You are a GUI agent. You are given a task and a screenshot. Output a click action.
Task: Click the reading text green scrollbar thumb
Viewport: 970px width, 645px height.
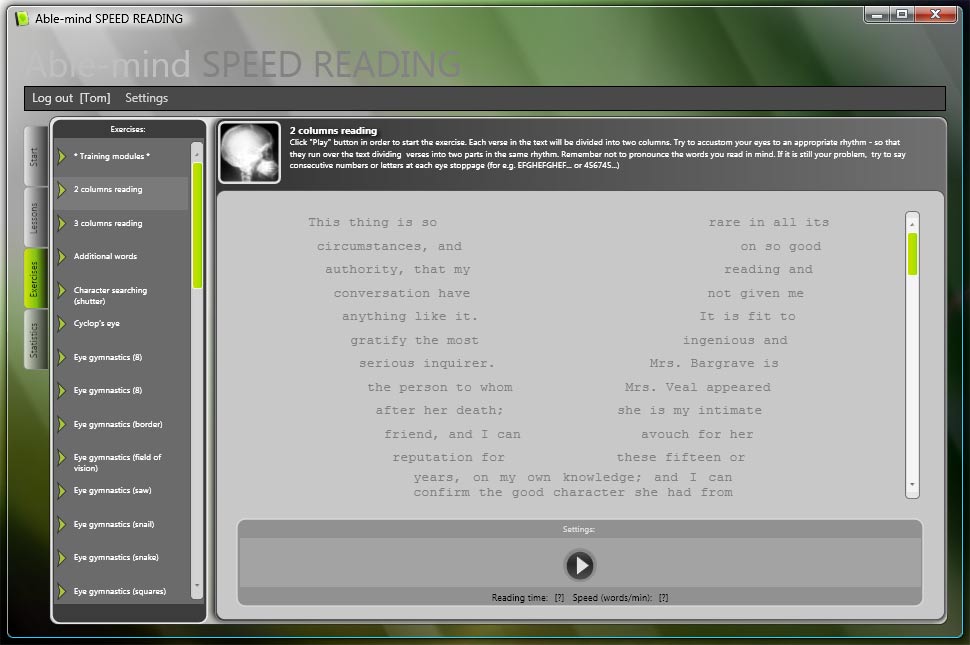pos(912,254)
